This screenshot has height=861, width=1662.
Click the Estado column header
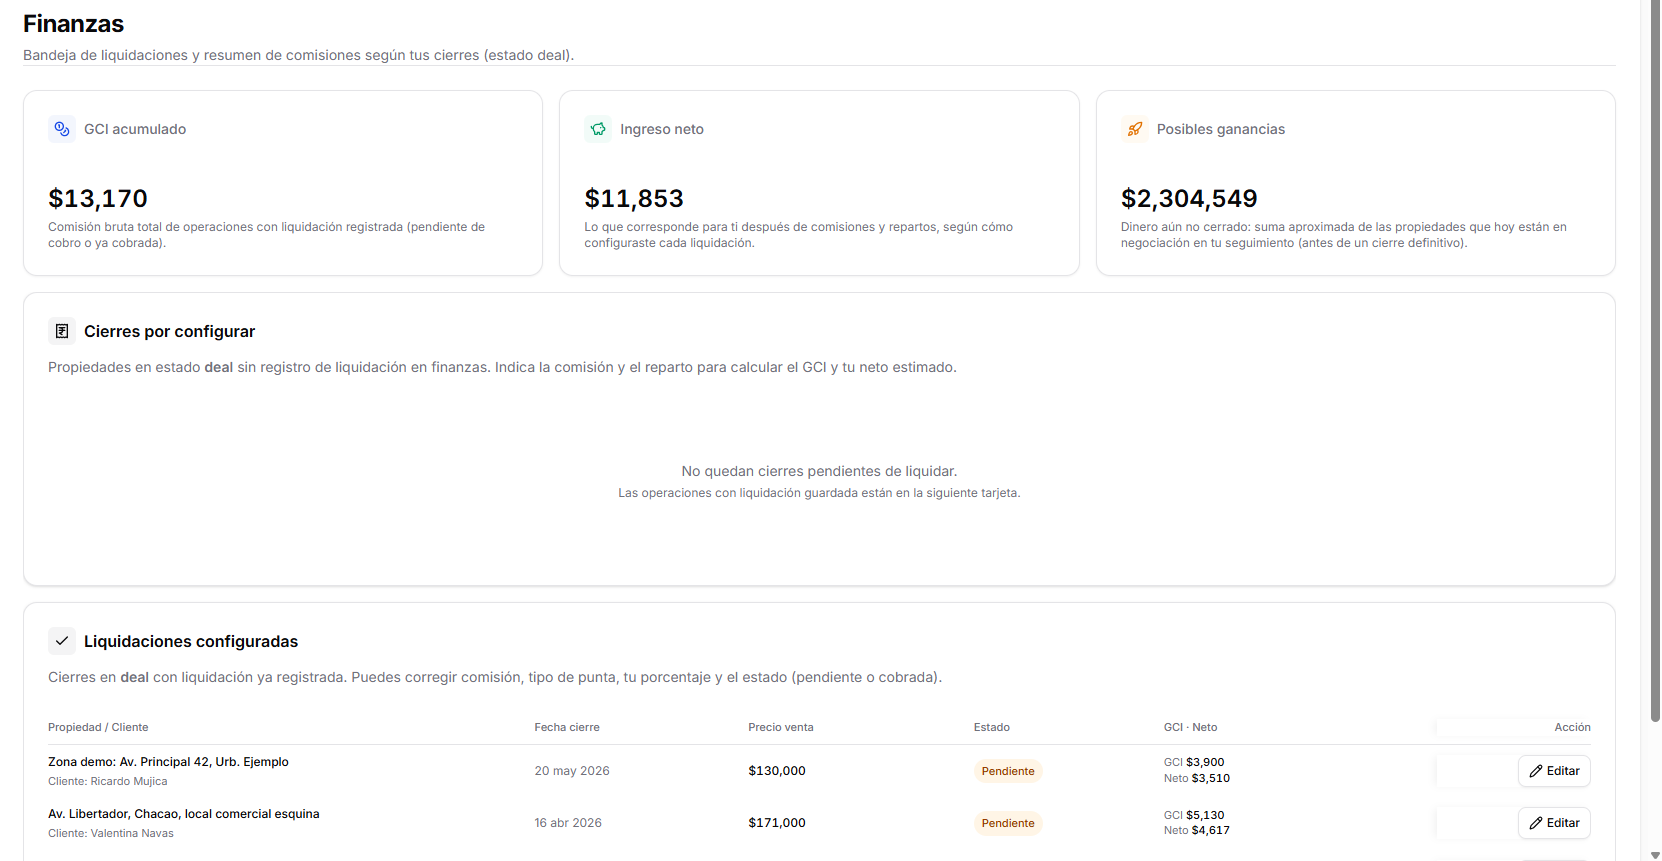[x=992, y=727]
